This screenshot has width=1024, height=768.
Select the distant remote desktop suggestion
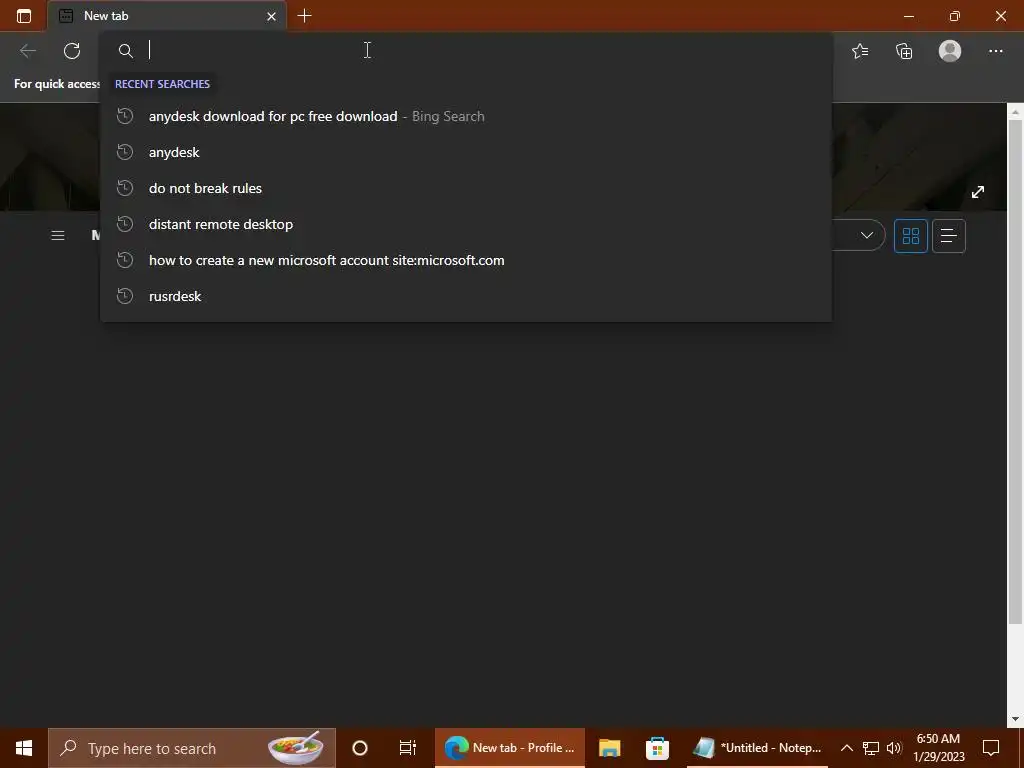click(x=466, y=224)
